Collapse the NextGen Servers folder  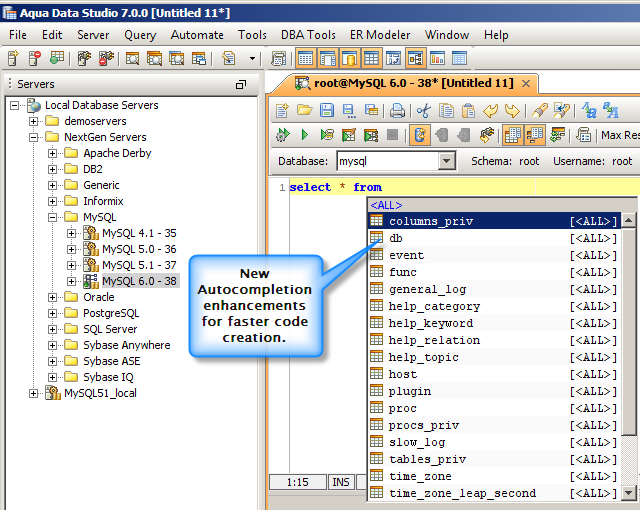tap(33, 137)
